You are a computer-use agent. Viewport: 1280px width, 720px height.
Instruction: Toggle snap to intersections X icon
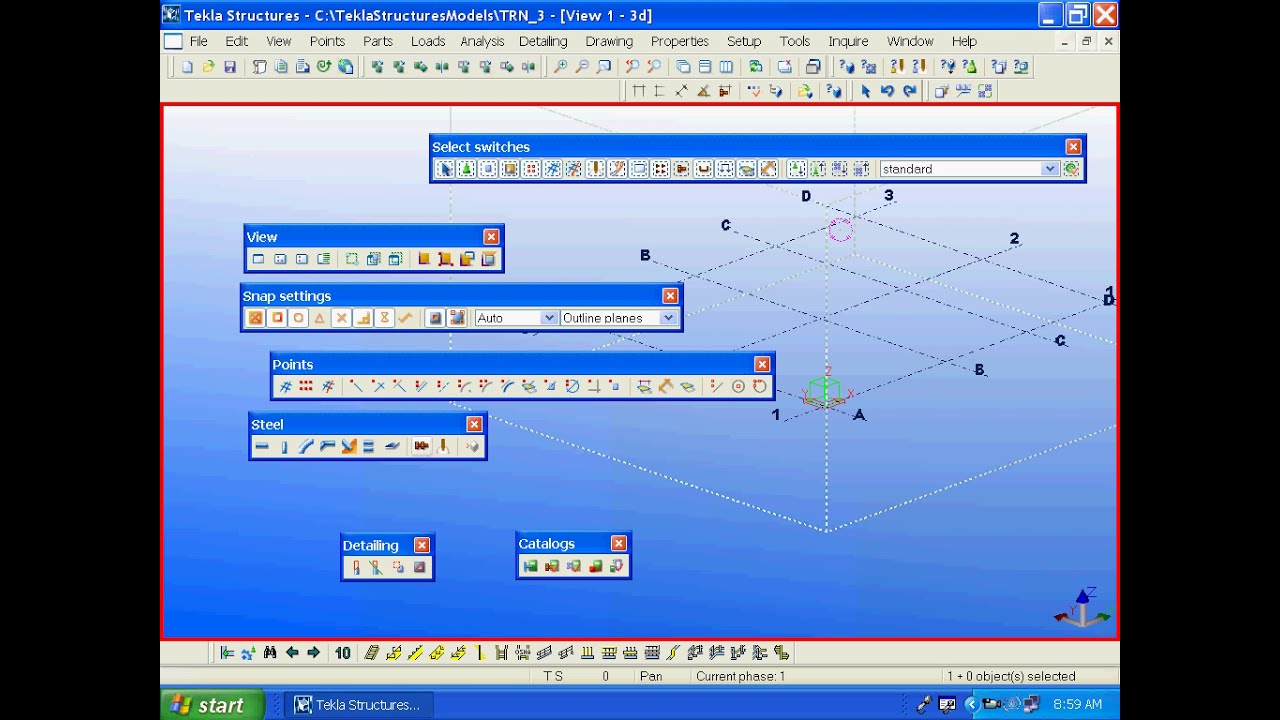click(341, 318)
